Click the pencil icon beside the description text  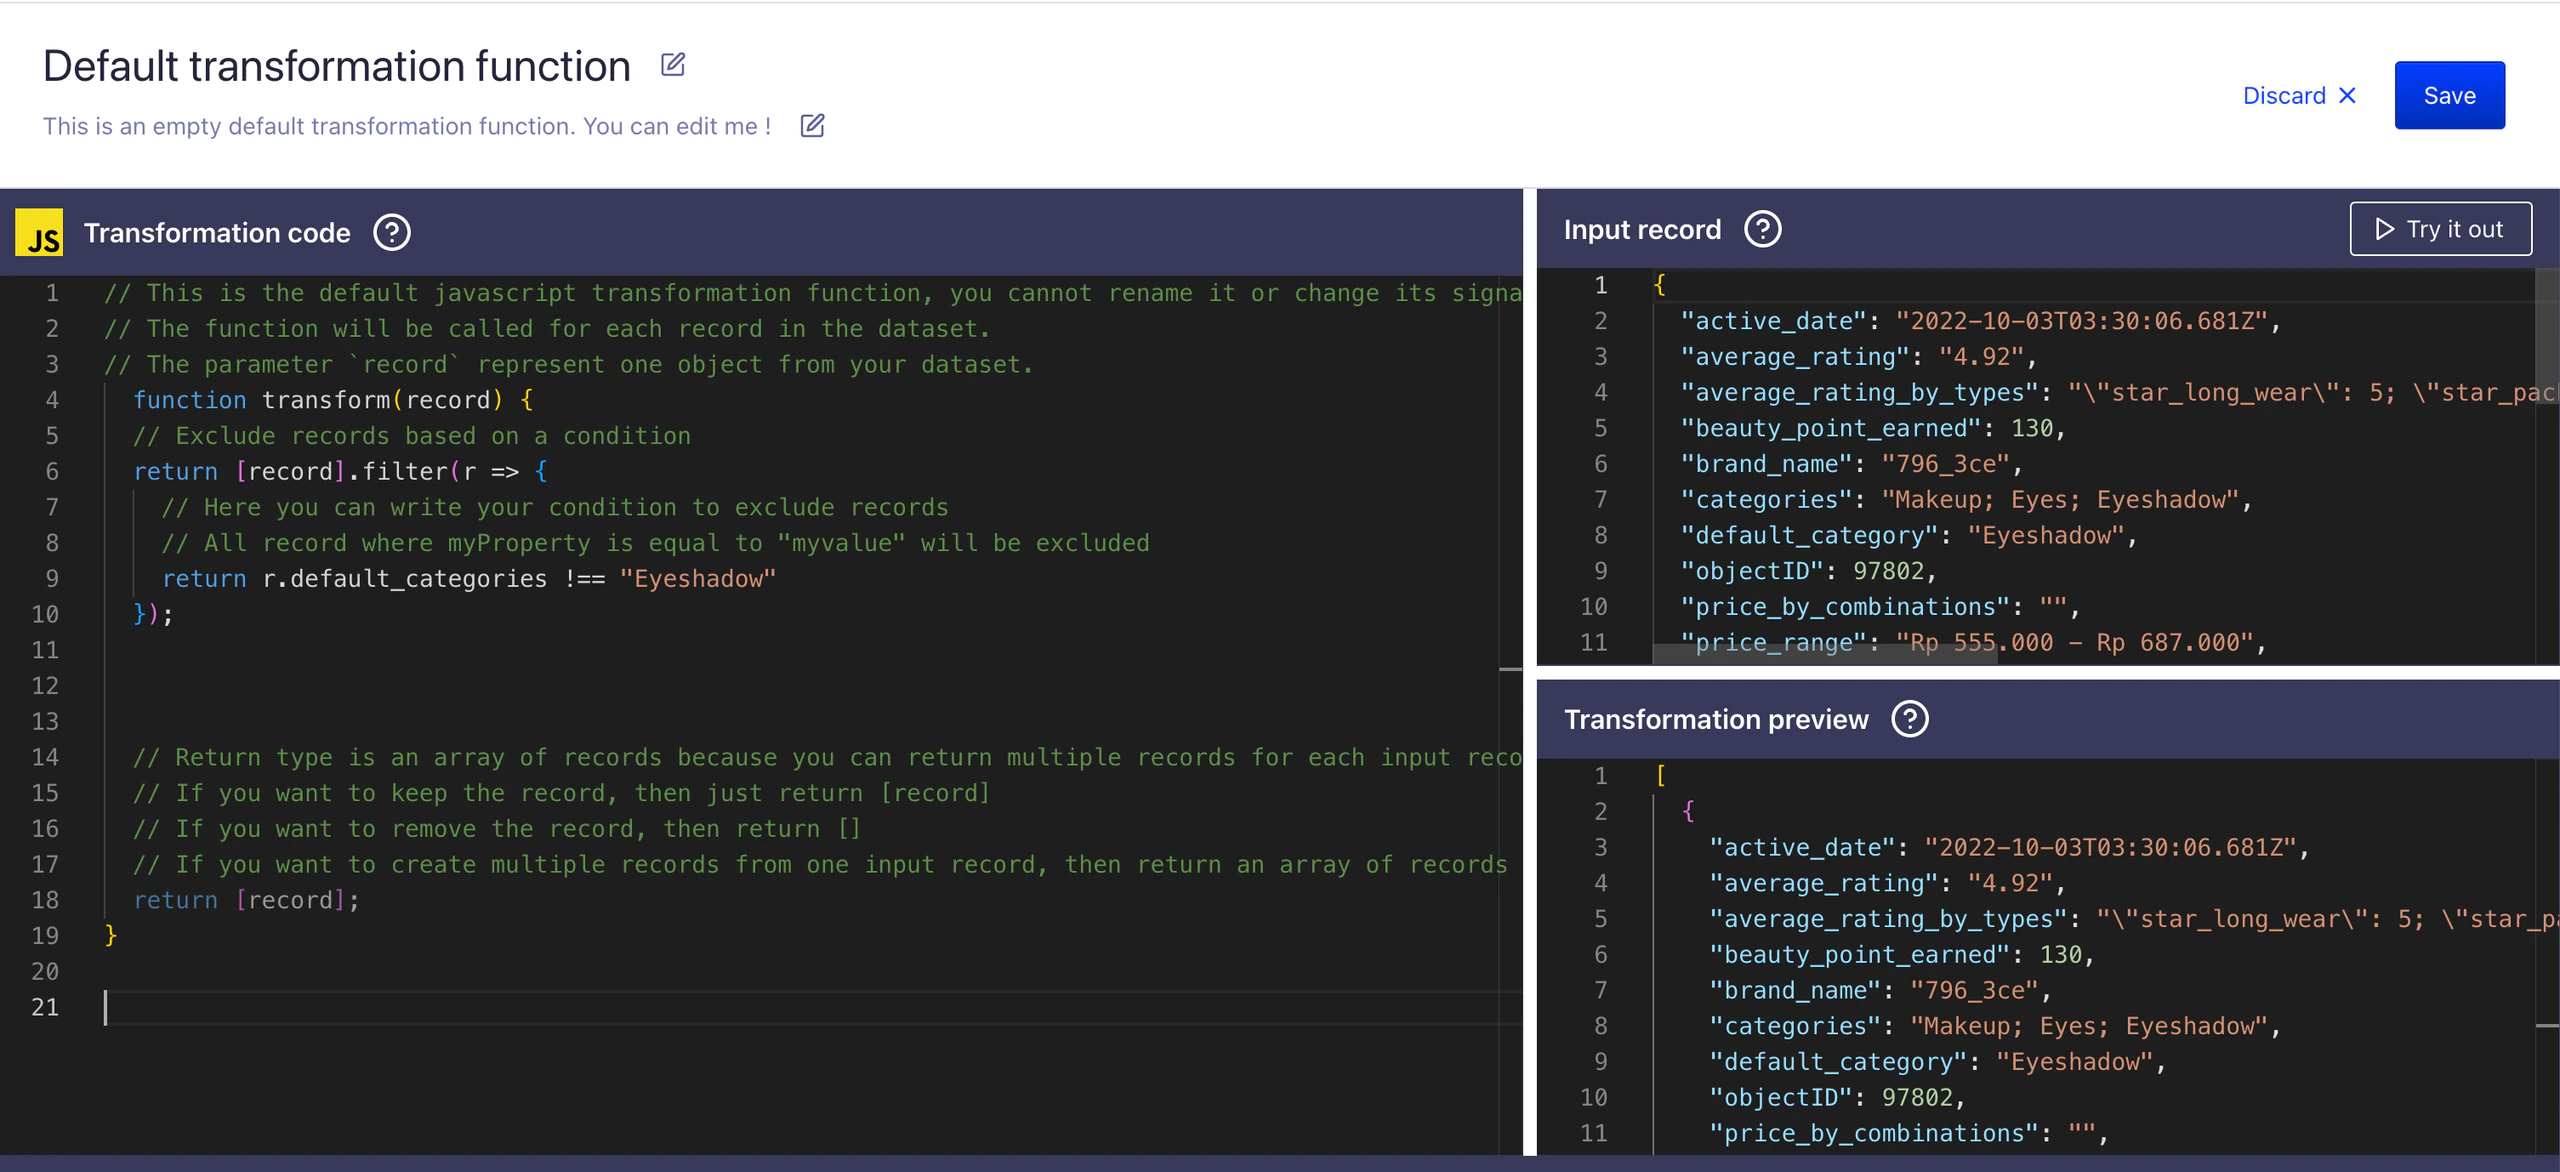pos(812,125)
